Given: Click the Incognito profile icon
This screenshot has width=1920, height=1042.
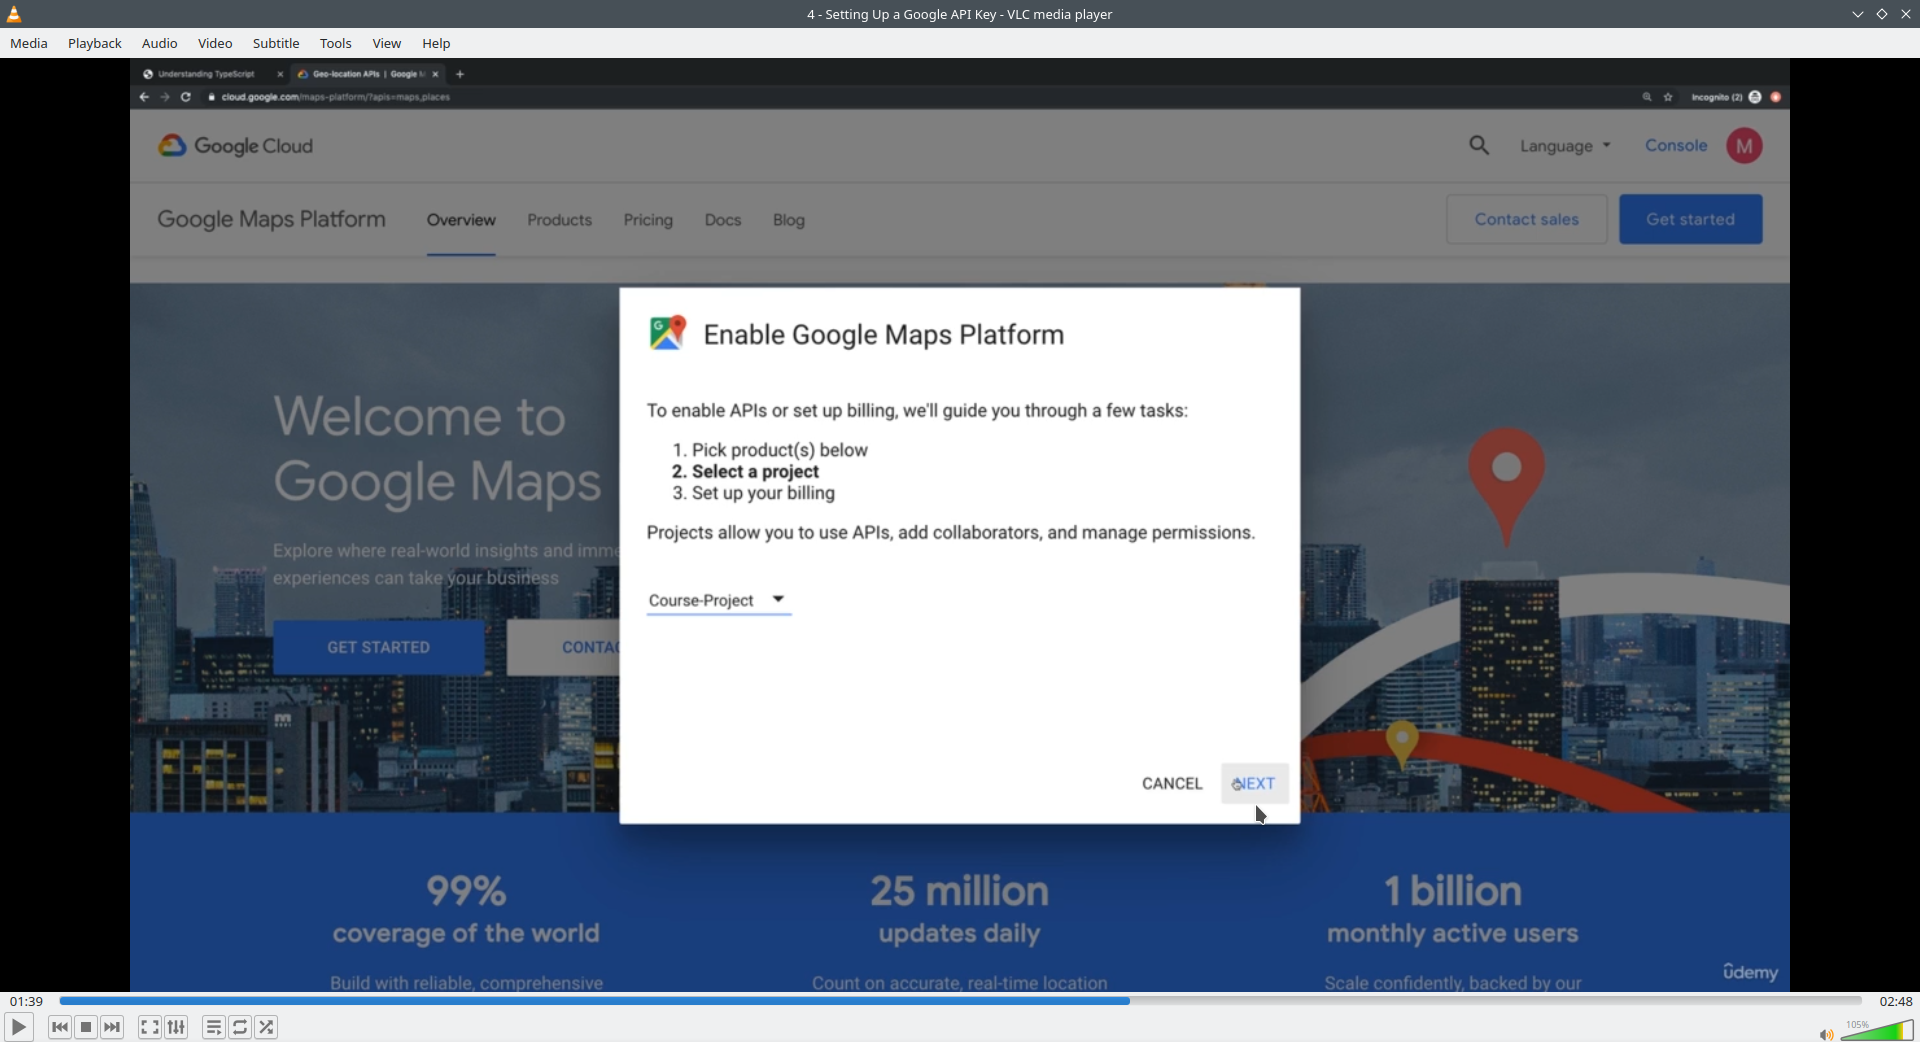Looking at the screenshot, I should (x=1755, y=97).
